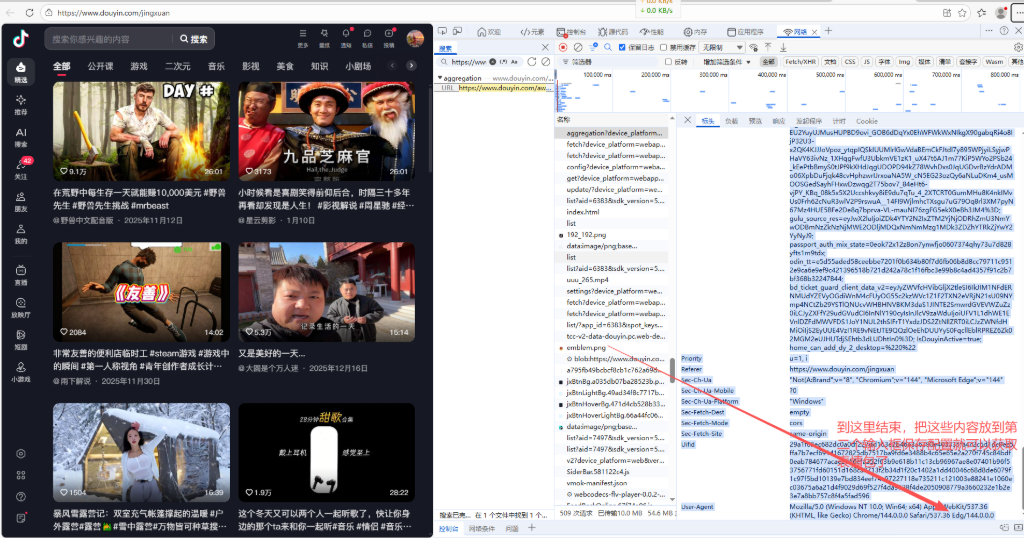Open 关注 (following) with 42 badge

coord(21,169)
